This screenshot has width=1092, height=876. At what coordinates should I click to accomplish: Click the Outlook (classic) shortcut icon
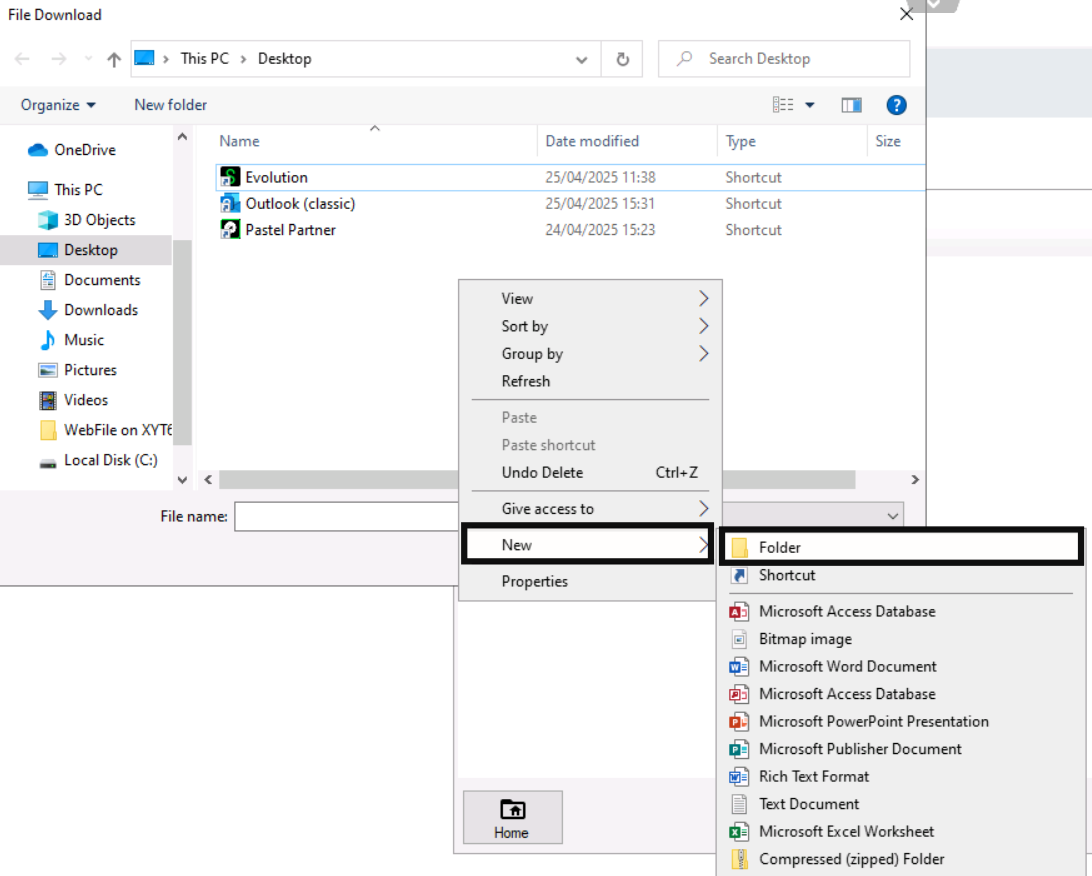[x=230, y=204]
